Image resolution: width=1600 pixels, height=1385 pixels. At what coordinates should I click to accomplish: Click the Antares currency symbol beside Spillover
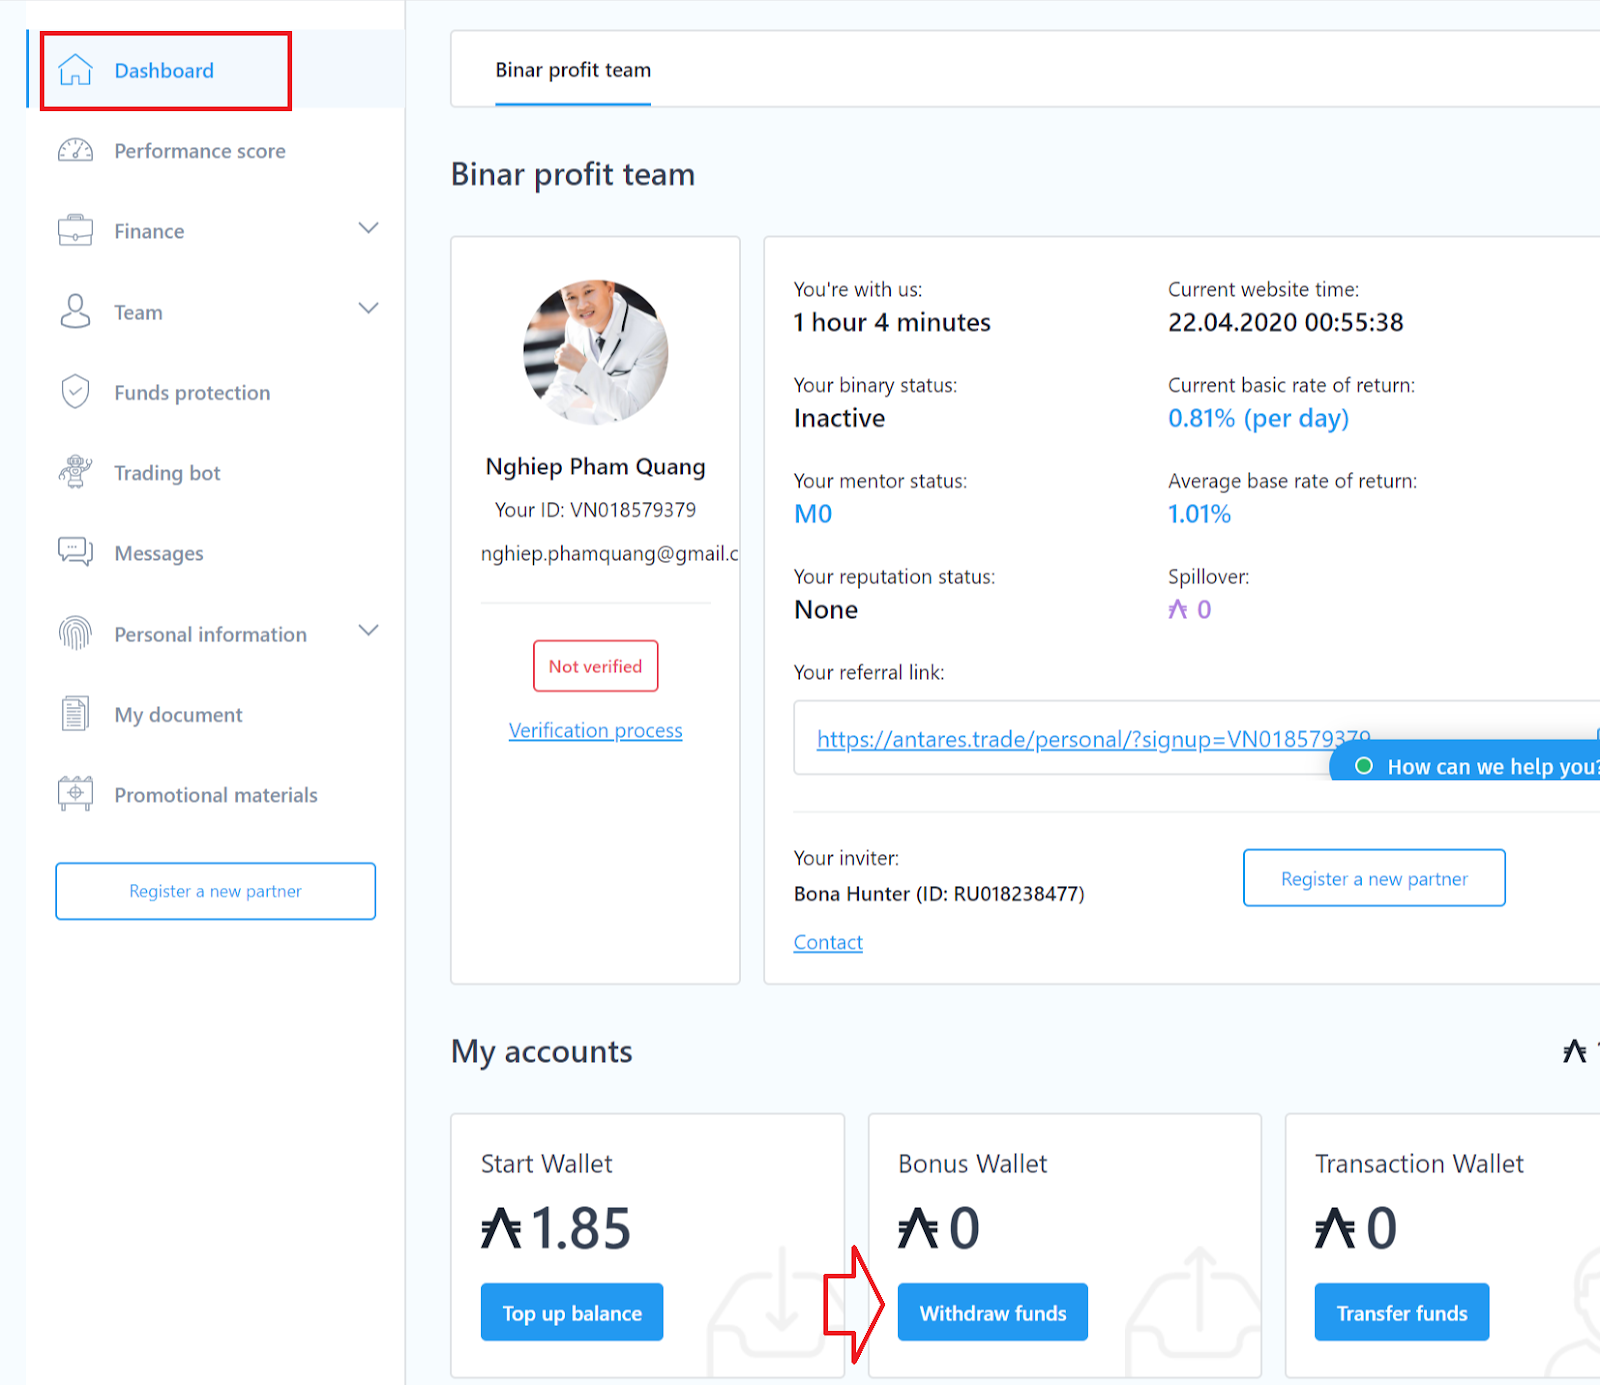(1178, 609)
